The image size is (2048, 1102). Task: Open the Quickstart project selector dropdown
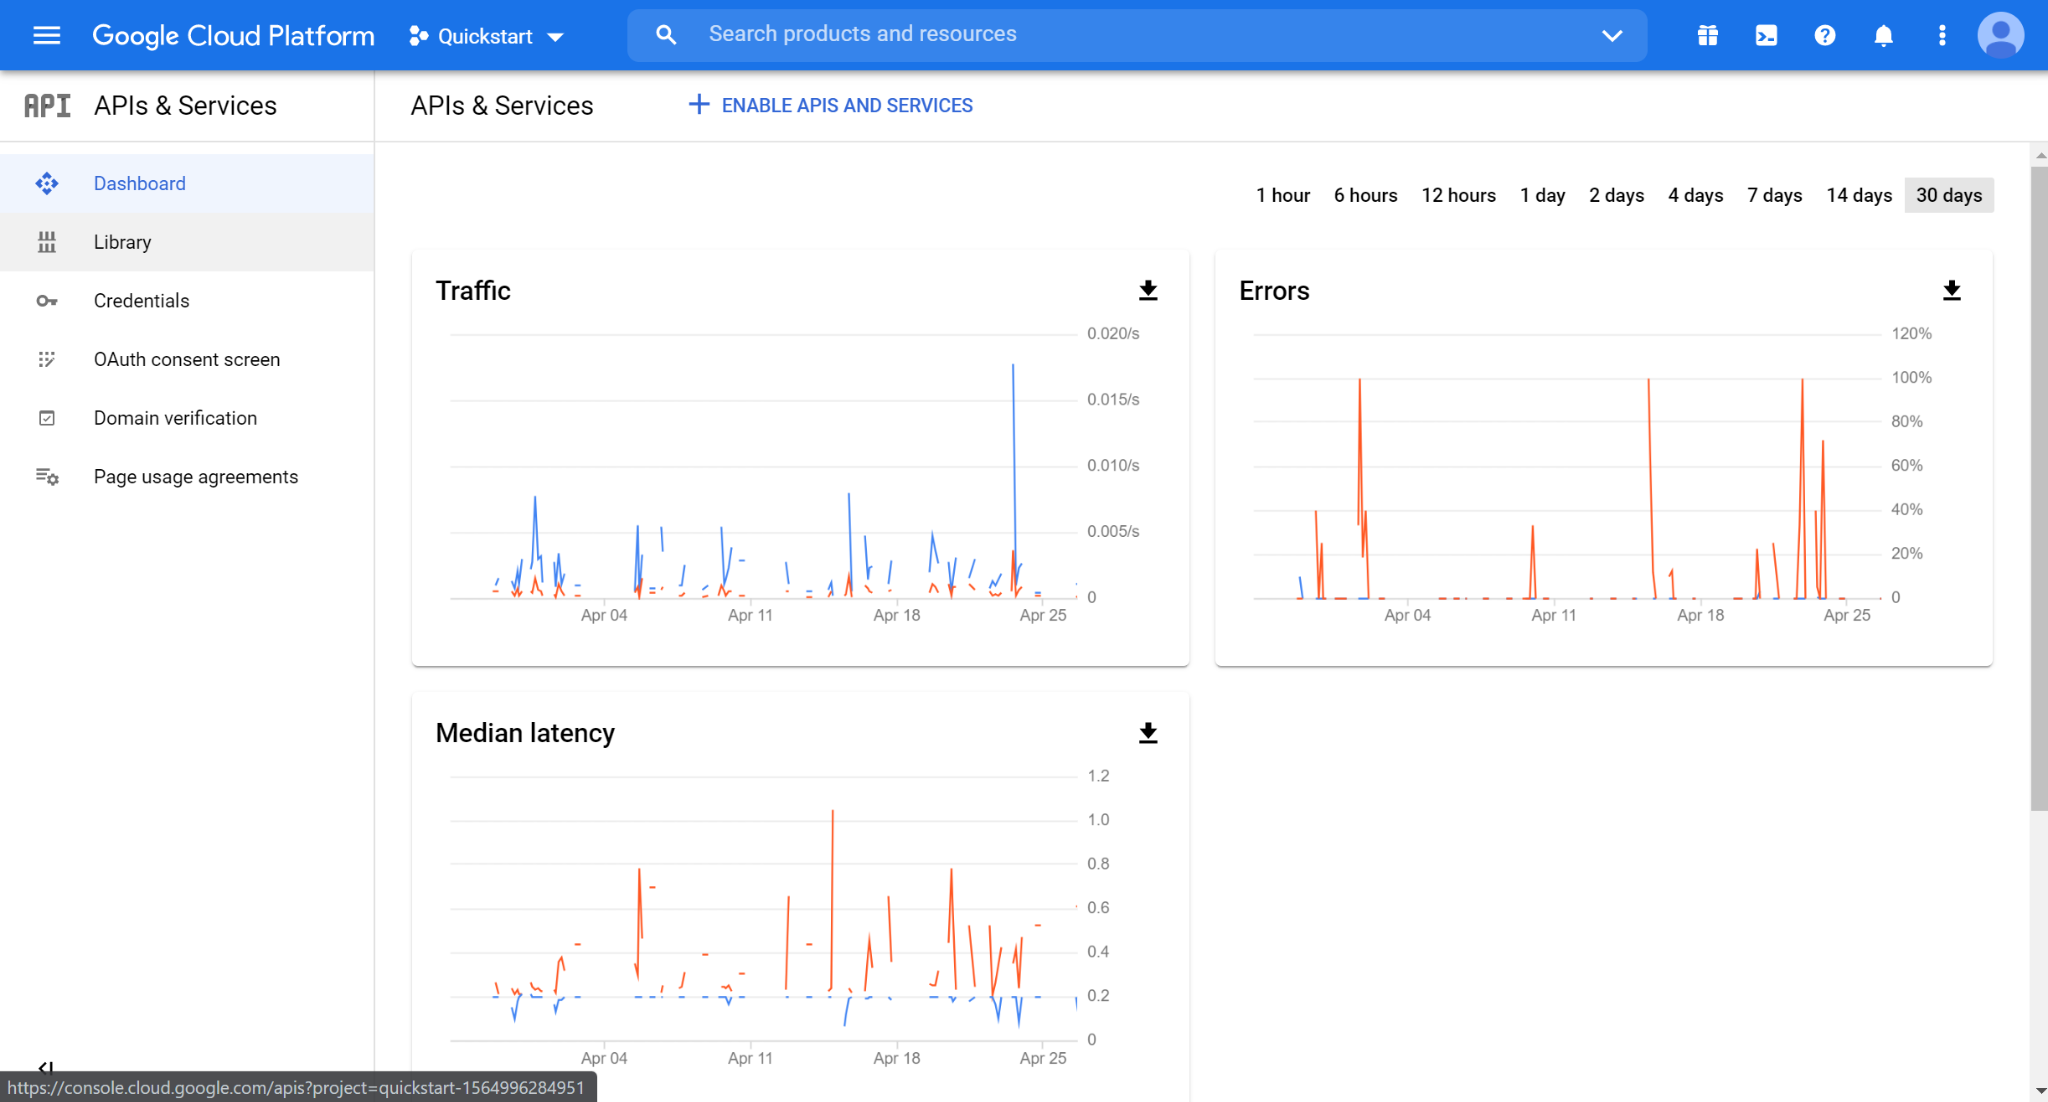(x=487, y=36)
